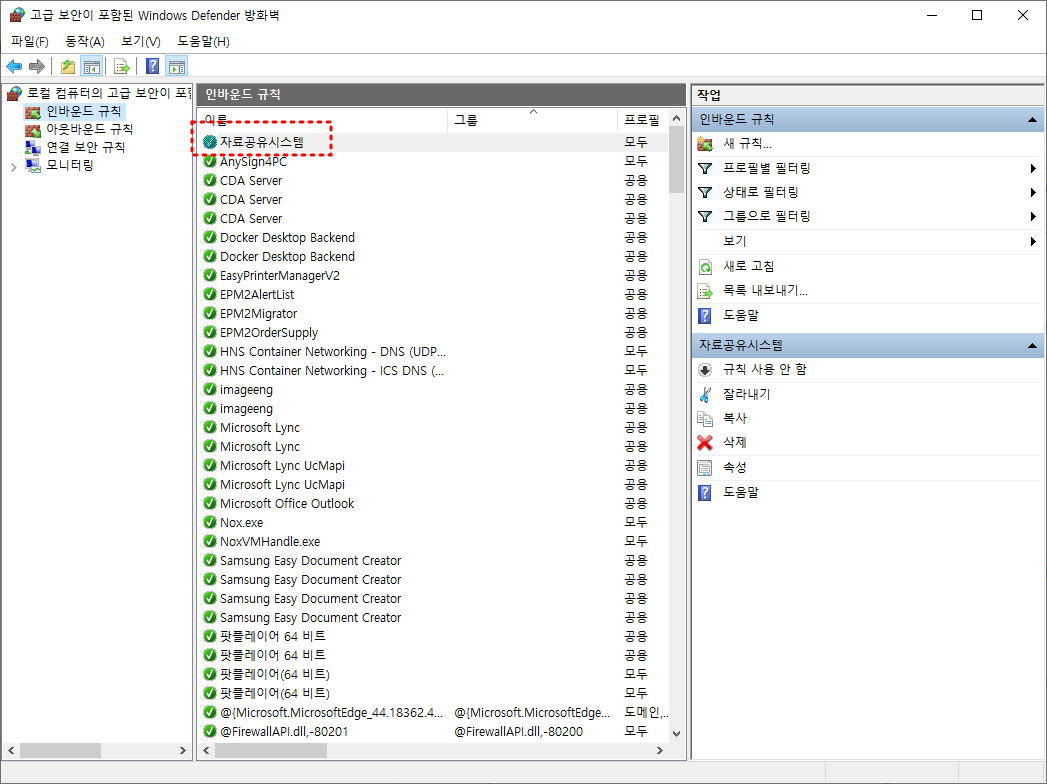Click the 새로 고침 action text
Viewport: 1047px width, 784px height.
coord(749,266)
